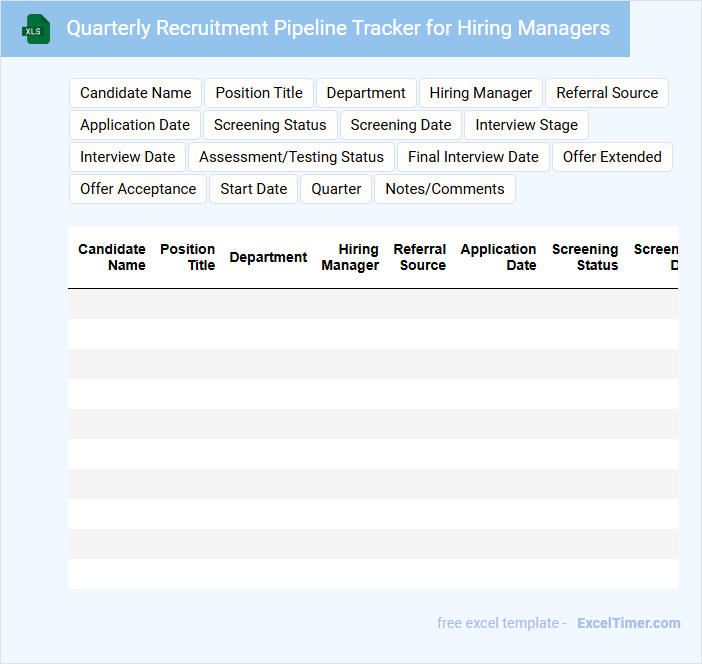This screenshot has width=702, height=664.
Task: Select the Screening Status column header
Action: pos(585,257)
